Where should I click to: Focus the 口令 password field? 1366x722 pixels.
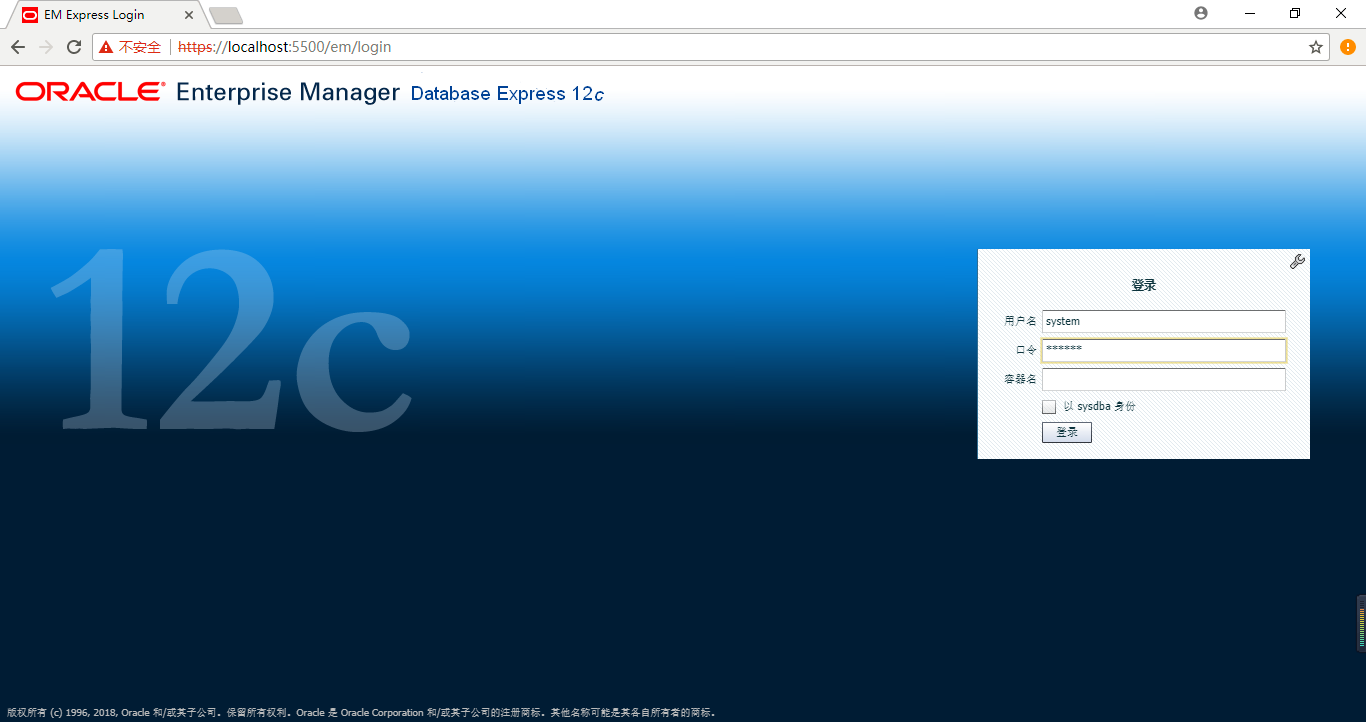[1164, 350]
